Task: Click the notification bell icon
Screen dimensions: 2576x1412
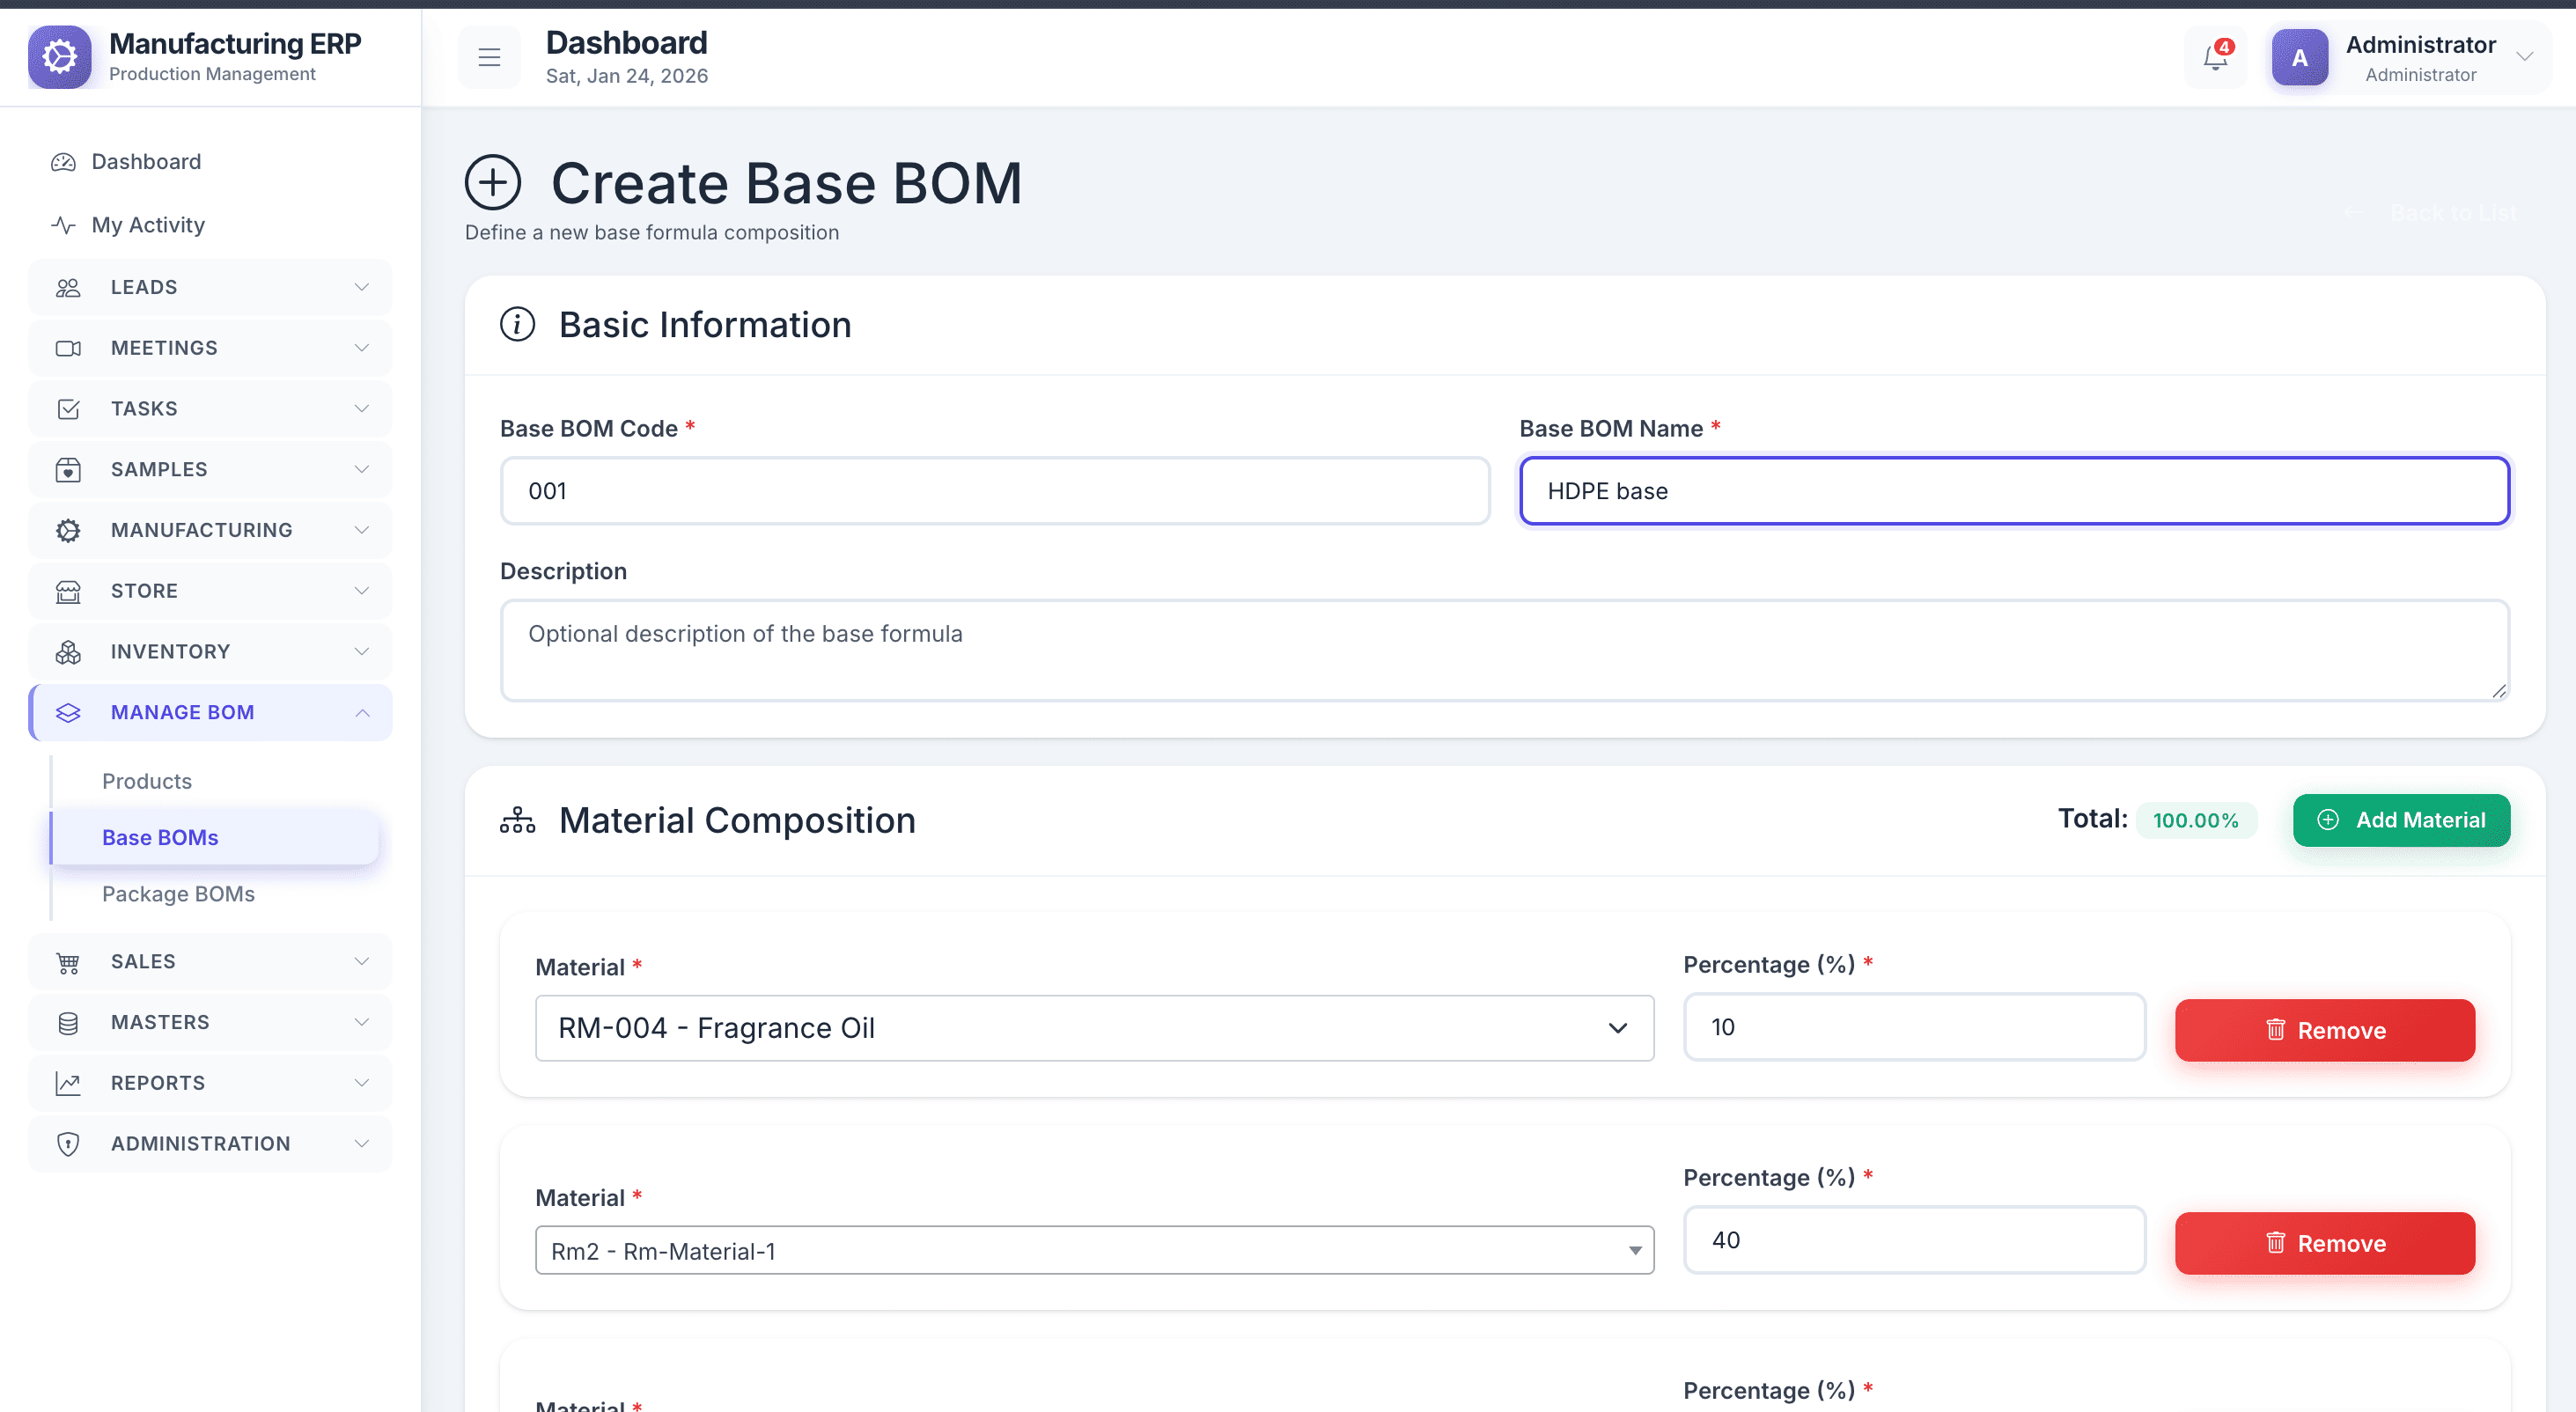Action: (2215, 58)
